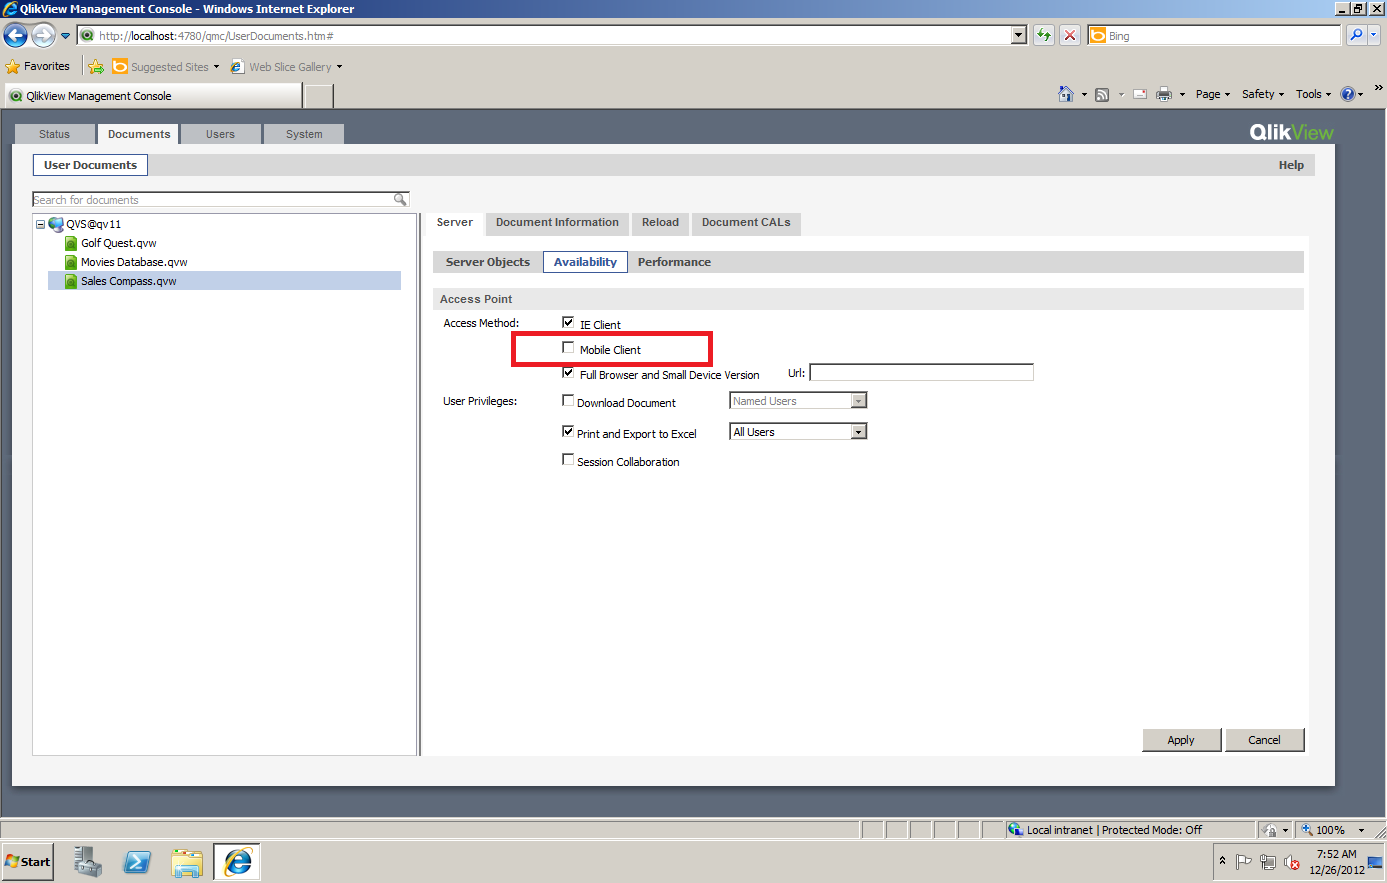The height and width of the screenshot is (883, 1387).
Task: Switch to the Users tab
Action: pyautogui.click(x=220, y=134)
